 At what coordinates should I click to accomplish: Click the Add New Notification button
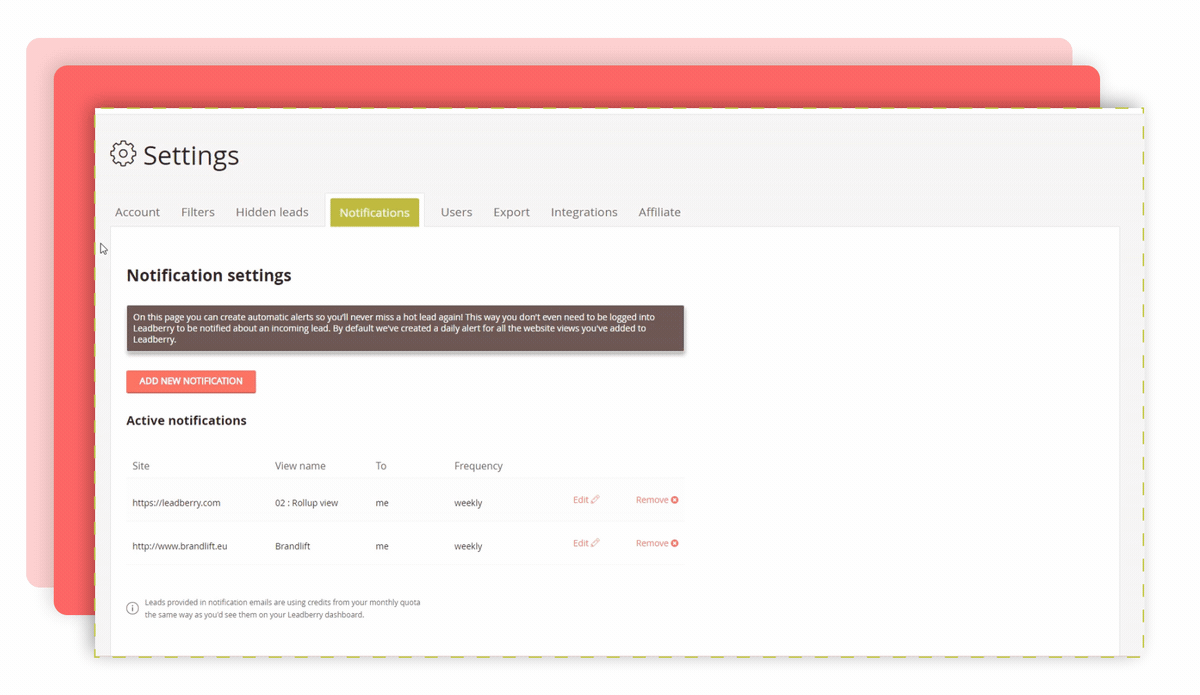[x=191, y=381]
